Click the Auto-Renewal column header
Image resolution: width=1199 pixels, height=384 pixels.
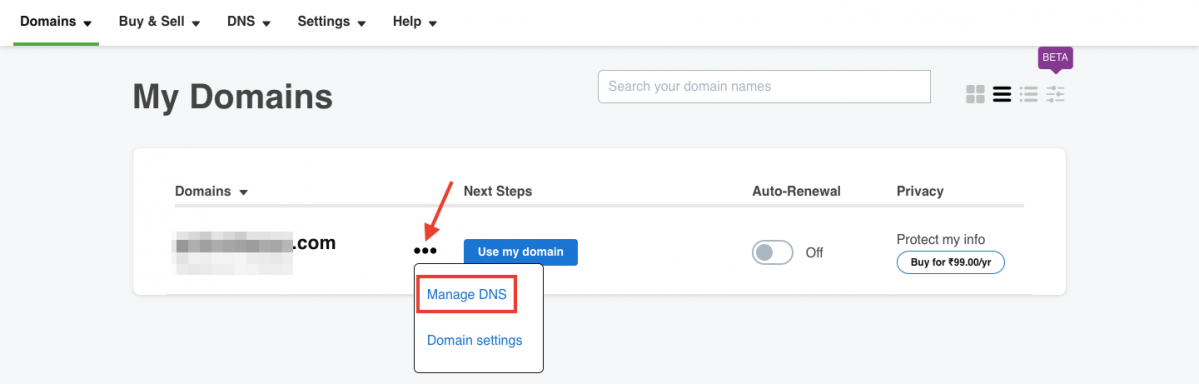pos(797,191)
